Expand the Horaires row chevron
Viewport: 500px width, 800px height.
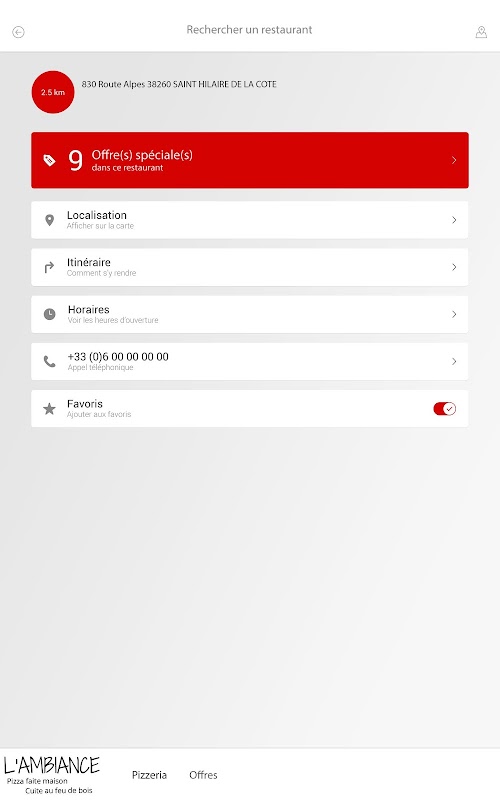coord(454,314)
